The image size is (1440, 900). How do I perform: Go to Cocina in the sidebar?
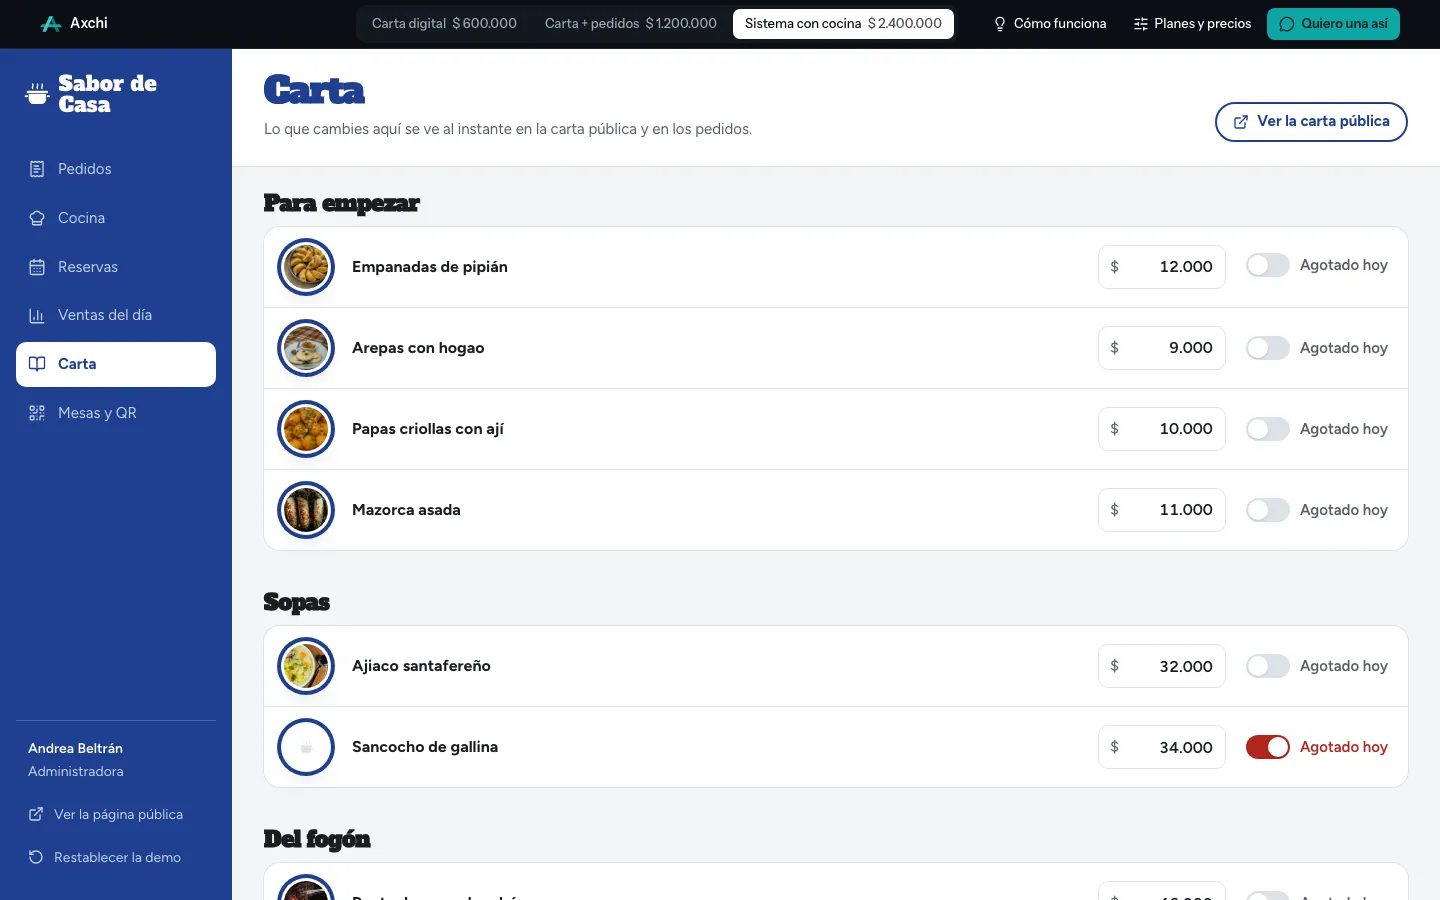(x=116, y=218)
